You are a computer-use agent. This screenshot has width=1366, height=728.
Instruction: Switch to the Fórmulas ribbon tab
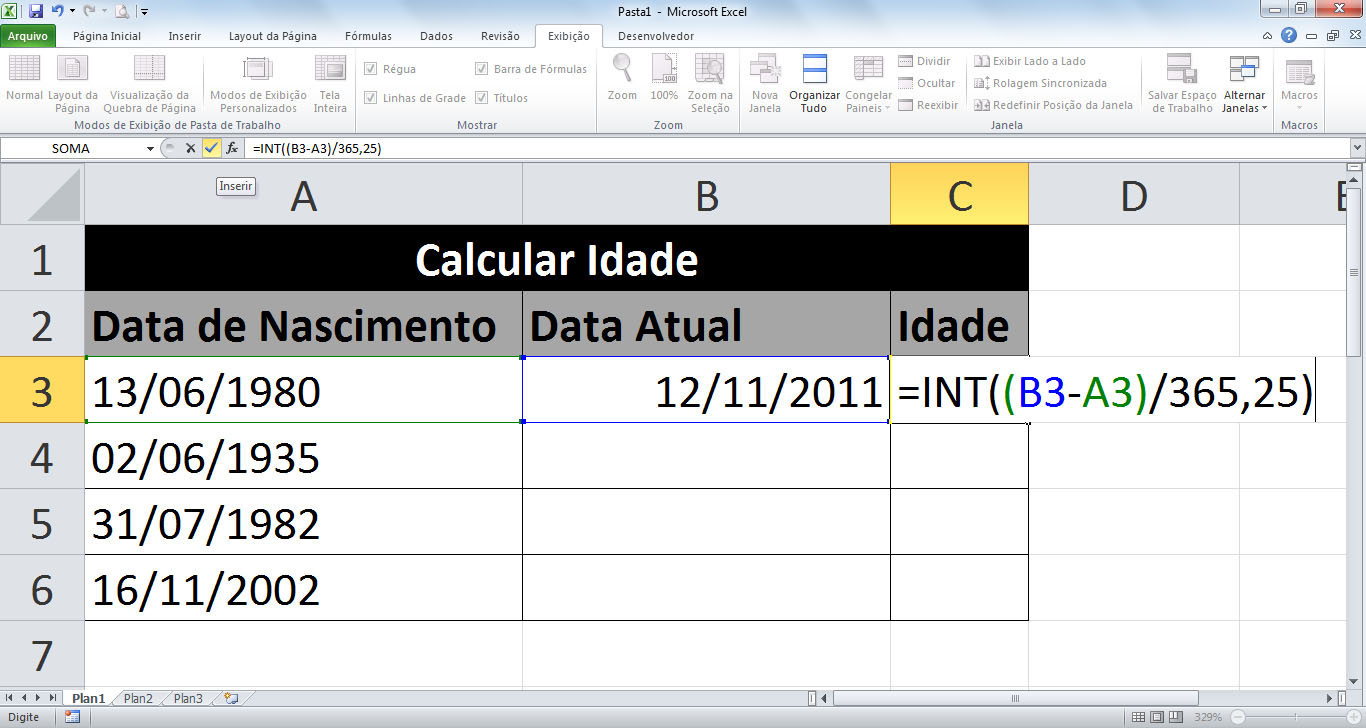coord(367,35)
